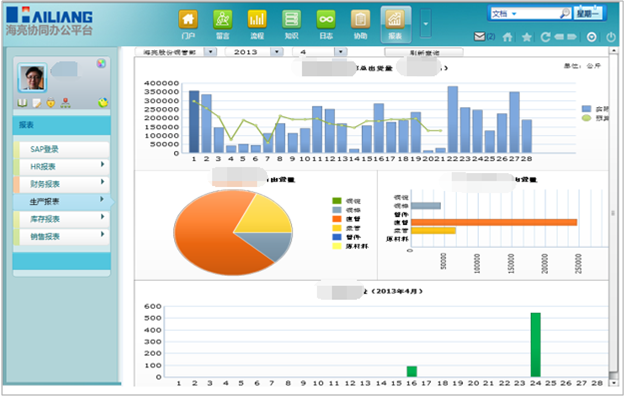Click the 文档 search input field
The image size is (625, 396).
537,14
